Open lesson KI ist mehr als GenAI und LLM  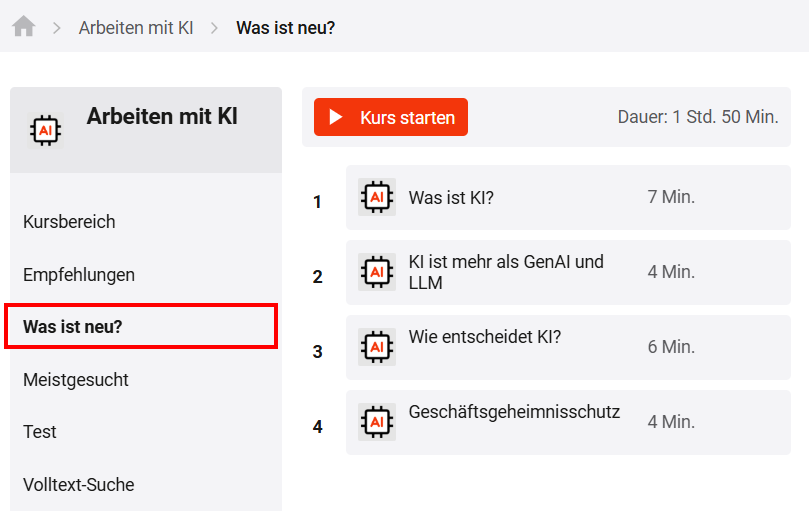pyautogui.click(x=568, y=272)
